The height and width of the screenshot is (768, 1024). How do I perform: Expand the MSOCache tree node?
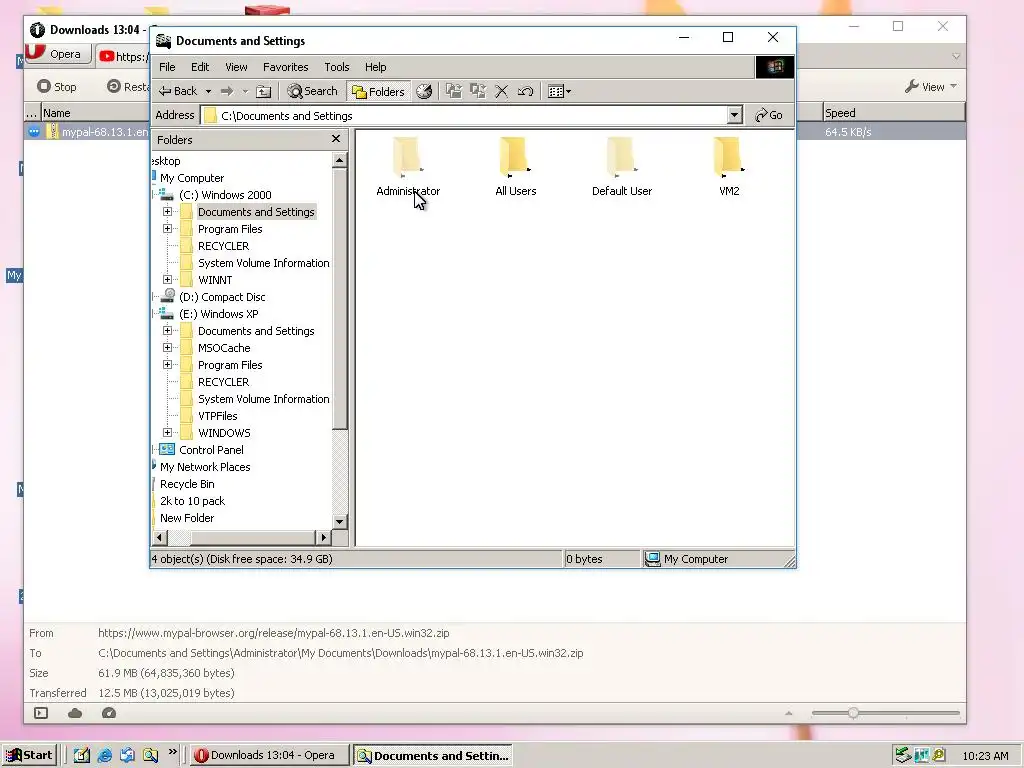pos(168,347)
